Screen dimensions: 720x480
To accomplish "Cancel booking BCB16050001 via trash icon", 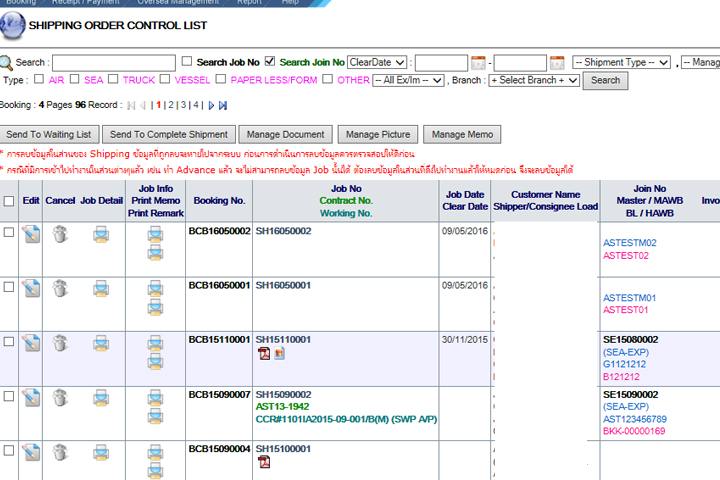I will [x=60, y=288].
